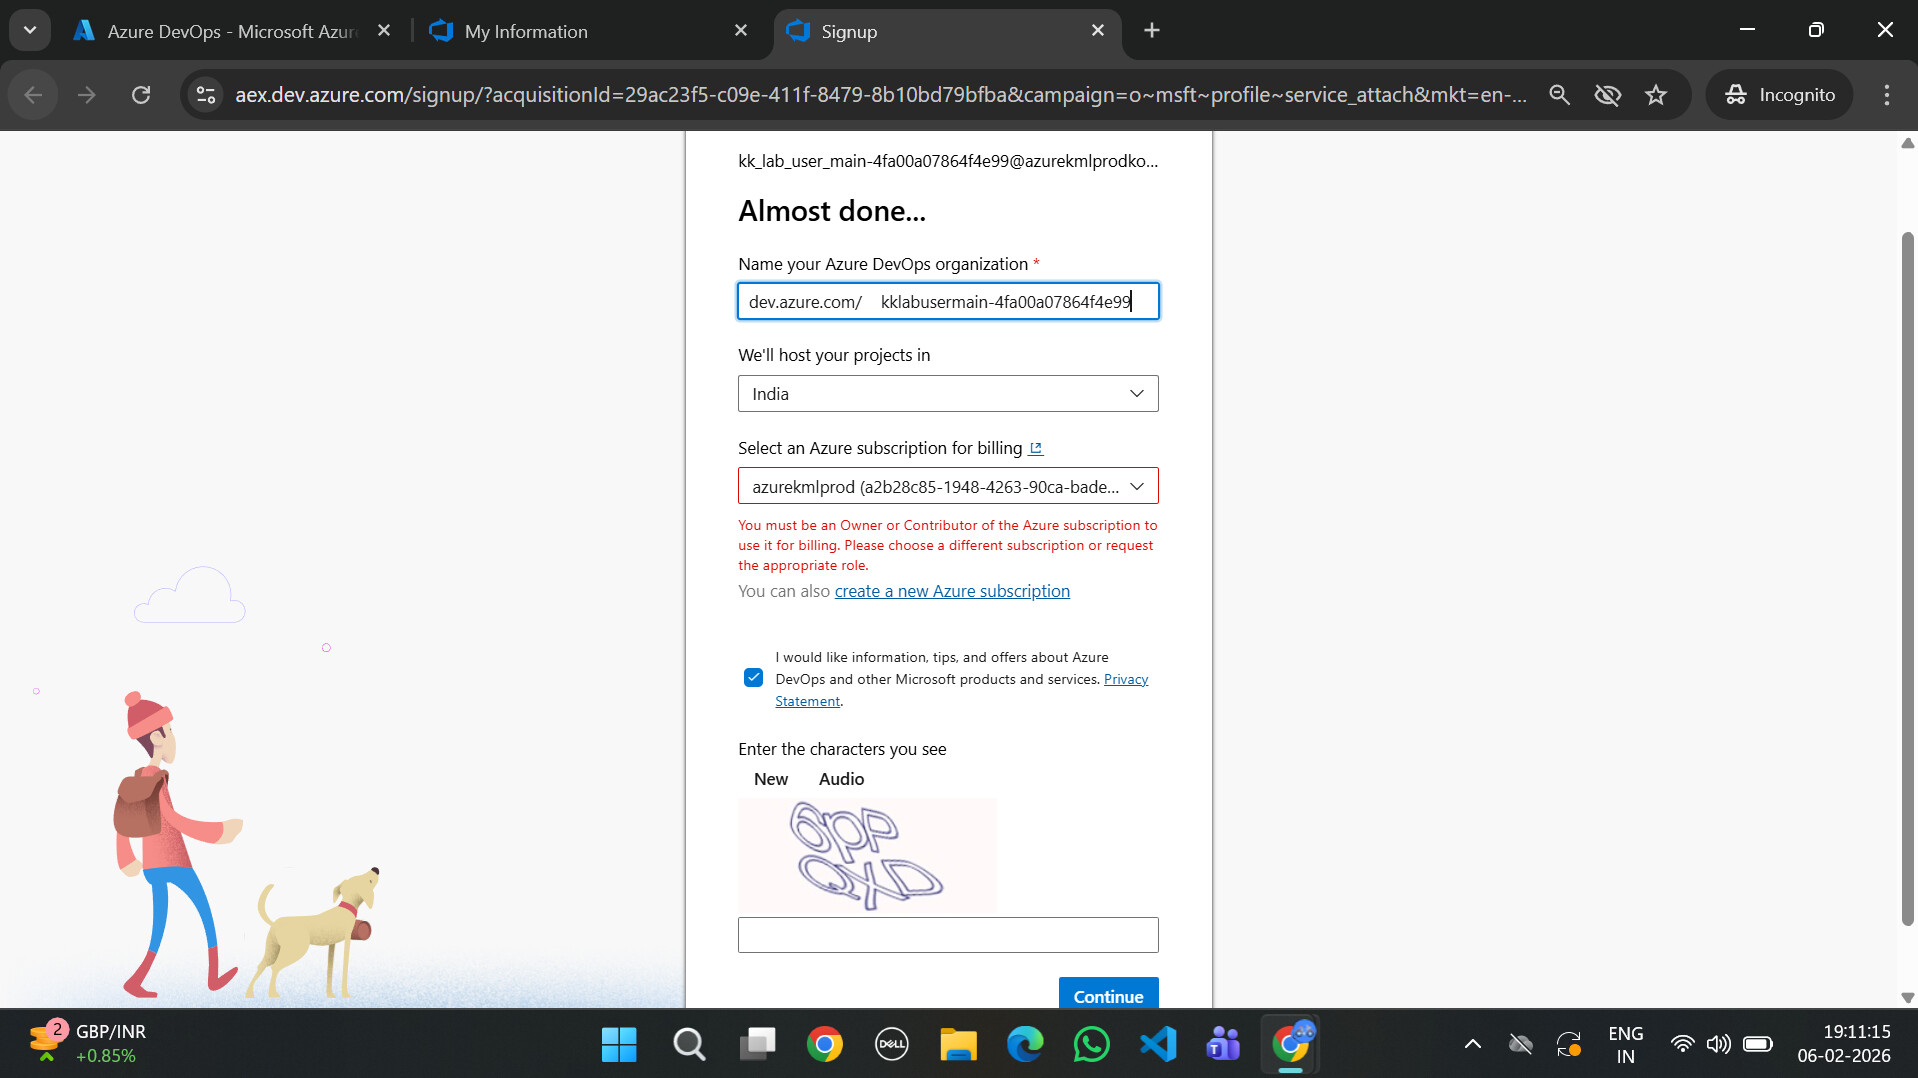Viewport: 1918px width, 1078px height.
Task: View site information icon in address bar
Action: pyautogui.click(x=206, y=95)
